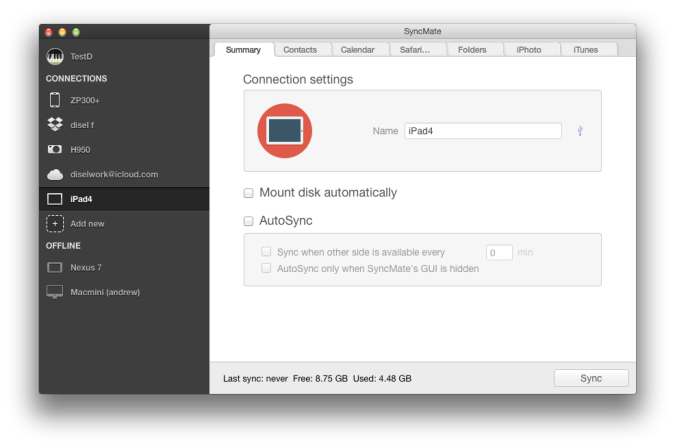Select the disel f connection label
Viewport: 675px width, 448px height.
(x=82, y=125)
